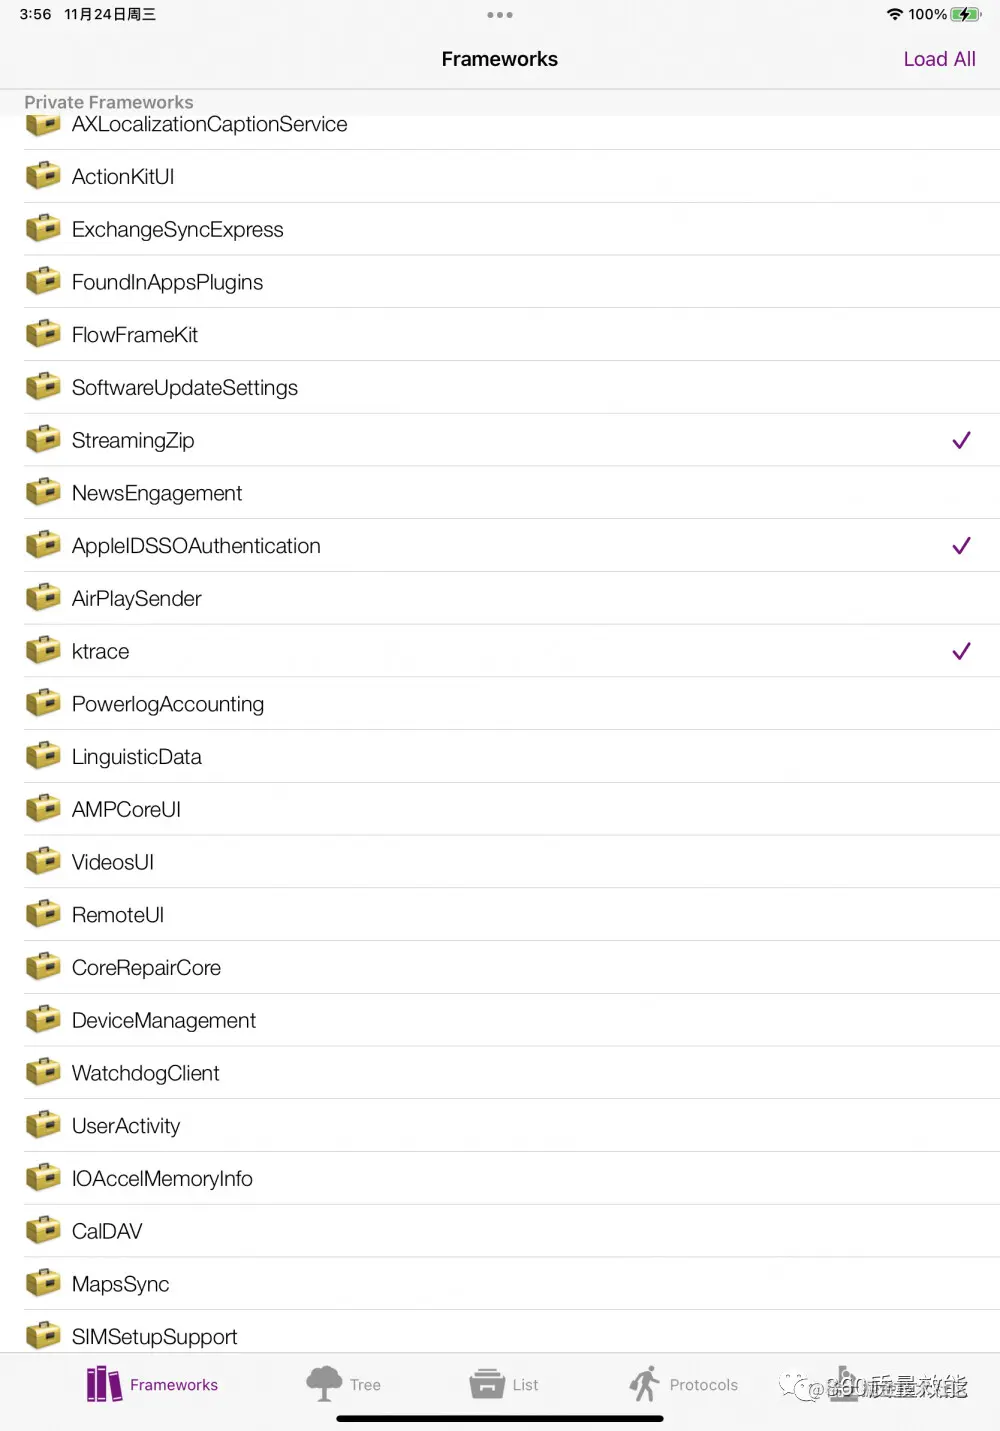Viewport: 1000px width, 1431px height.
Task: Tap the List tab drawer icon
Action: click(x=487, y=1384)
